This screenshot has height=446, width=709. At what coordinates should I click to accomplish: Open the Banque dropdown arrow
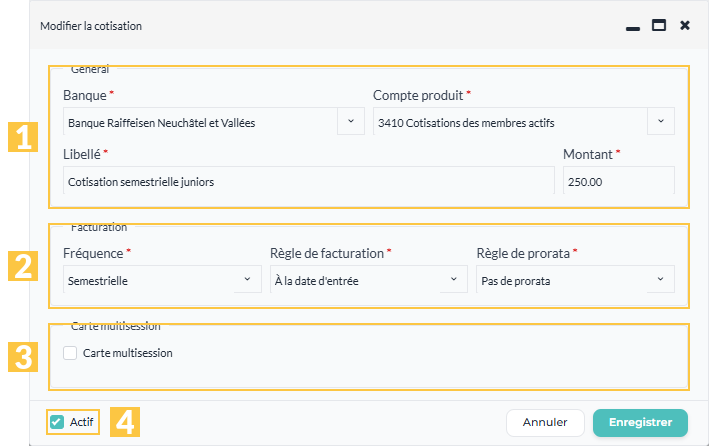point(351,121)
